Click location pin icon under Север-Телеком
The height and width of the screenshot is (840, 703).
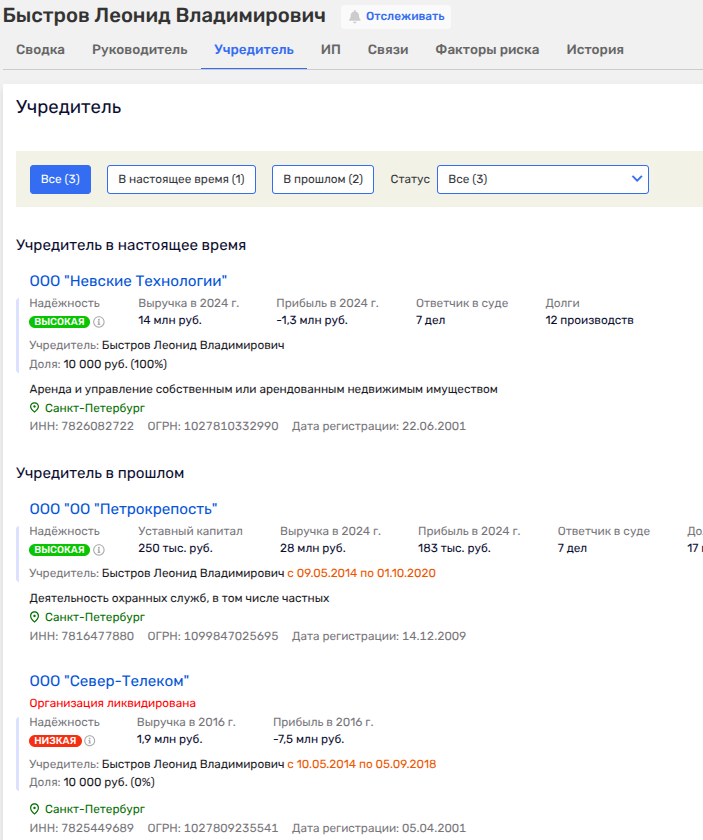pyautogui.click(x=34, y=808)
